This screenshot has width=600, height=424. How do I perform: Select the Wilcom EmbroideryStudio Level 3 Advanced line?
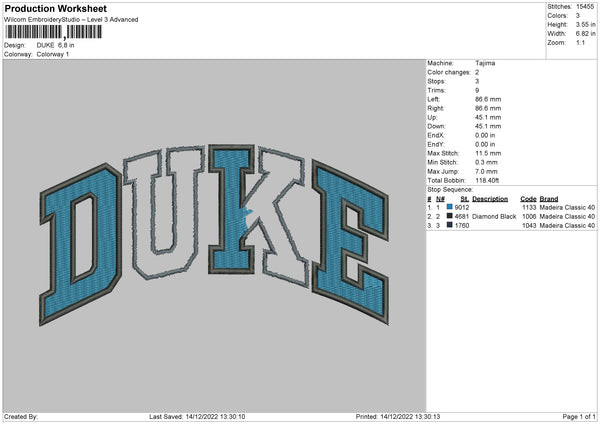point(71,20)
